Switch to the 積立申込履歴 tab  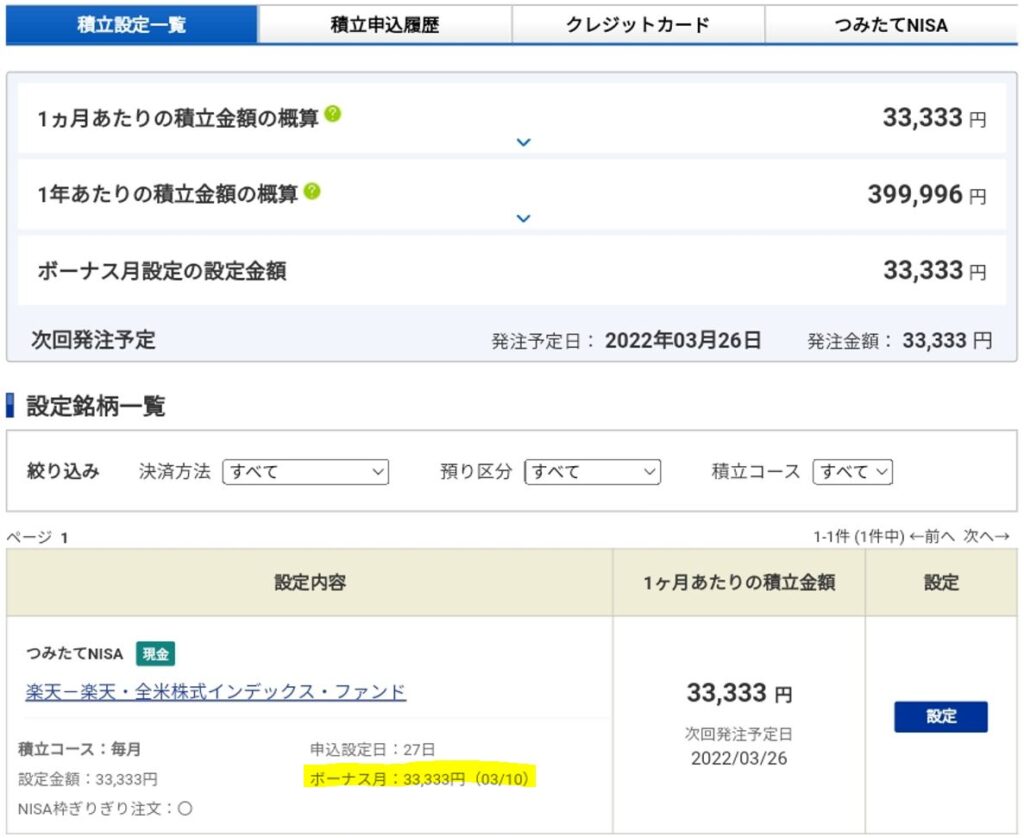point(385,25)
